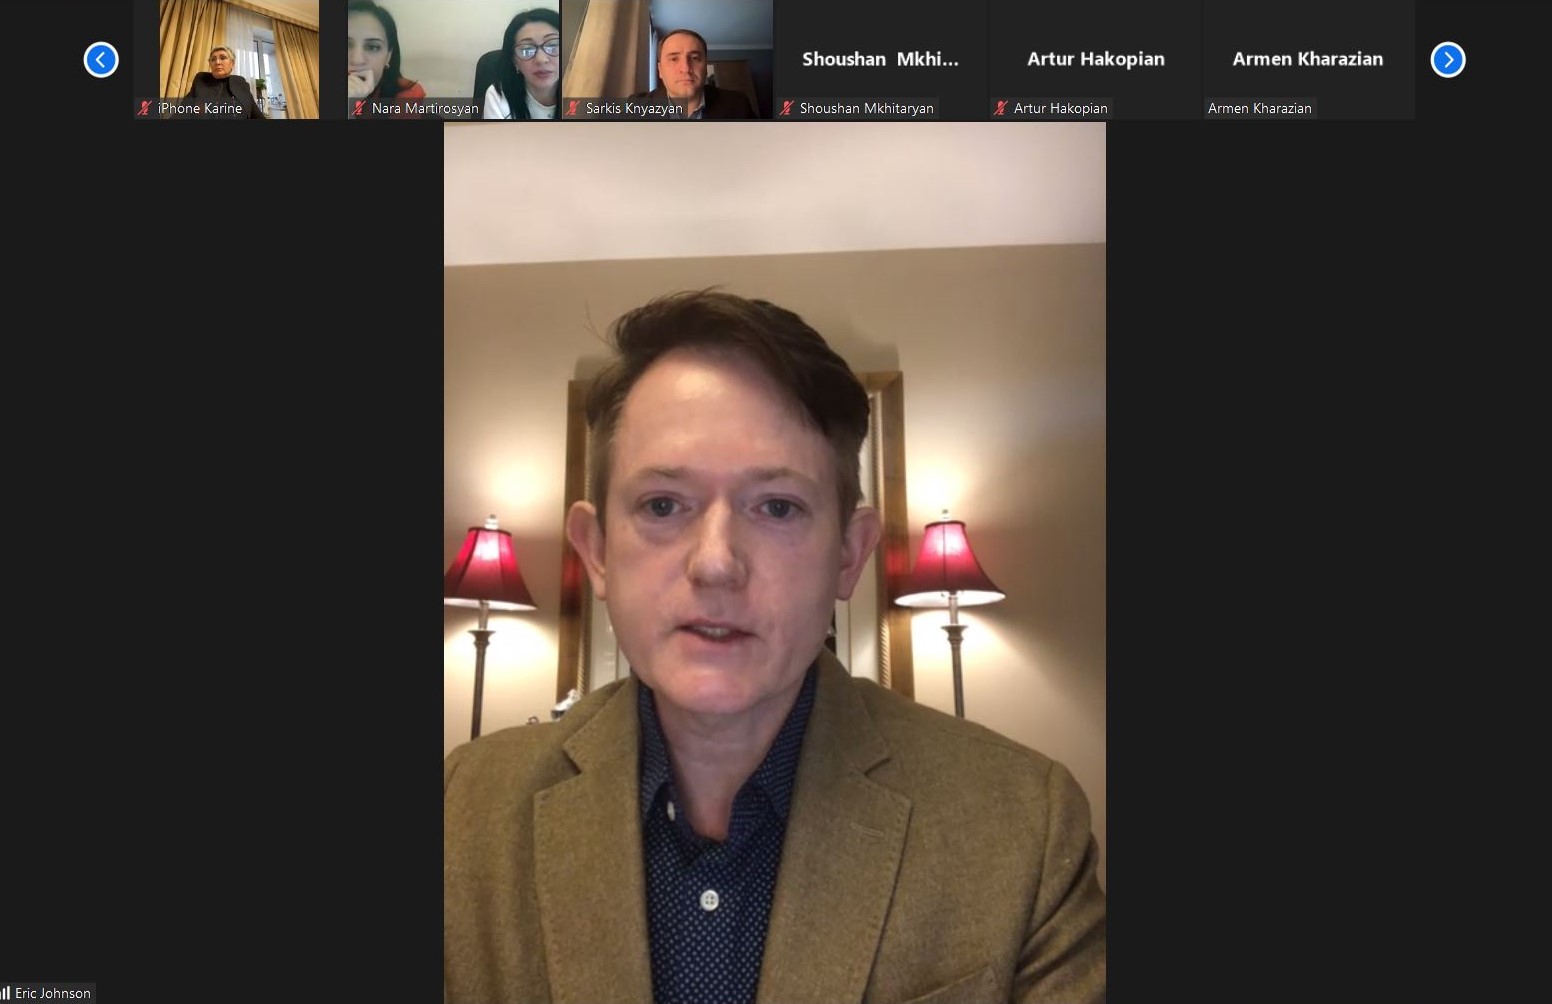Click the Sarkis Knyazyan name tag text
Screen dimensions: 1552x1004
point(634,108)
